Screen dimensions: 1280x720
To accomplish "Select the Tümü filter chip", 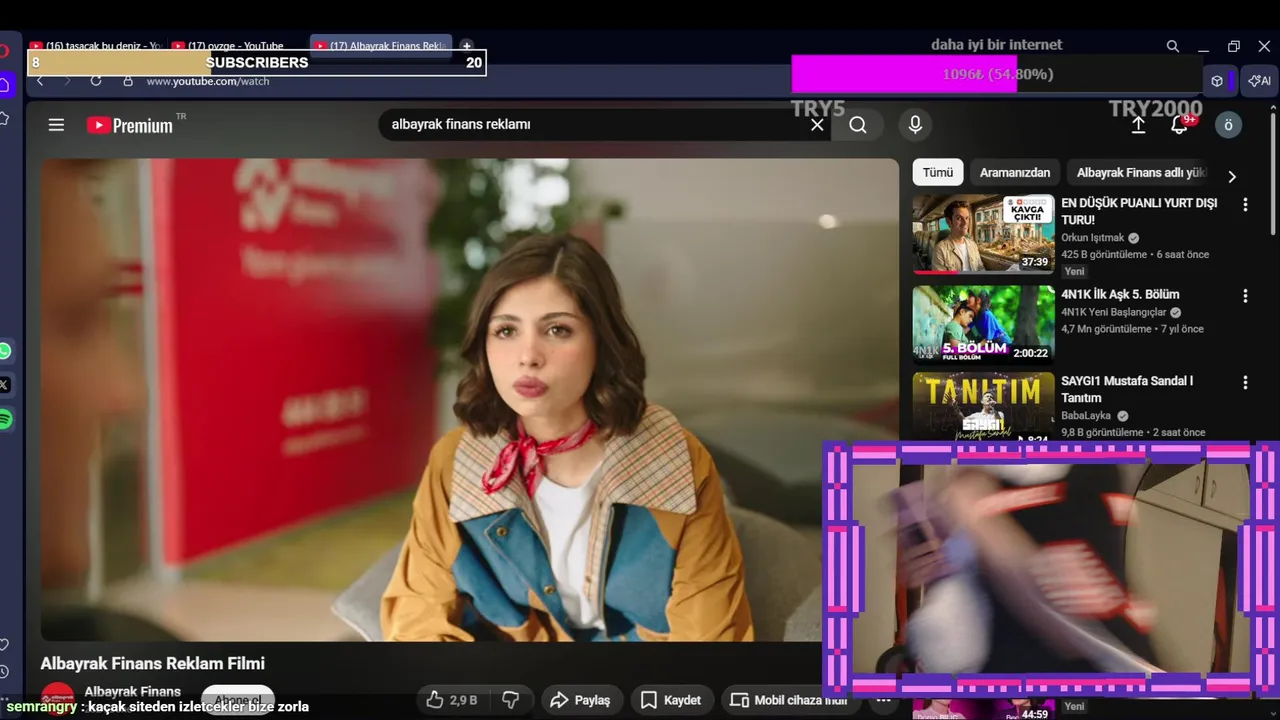I will click(x=938, y=172).
